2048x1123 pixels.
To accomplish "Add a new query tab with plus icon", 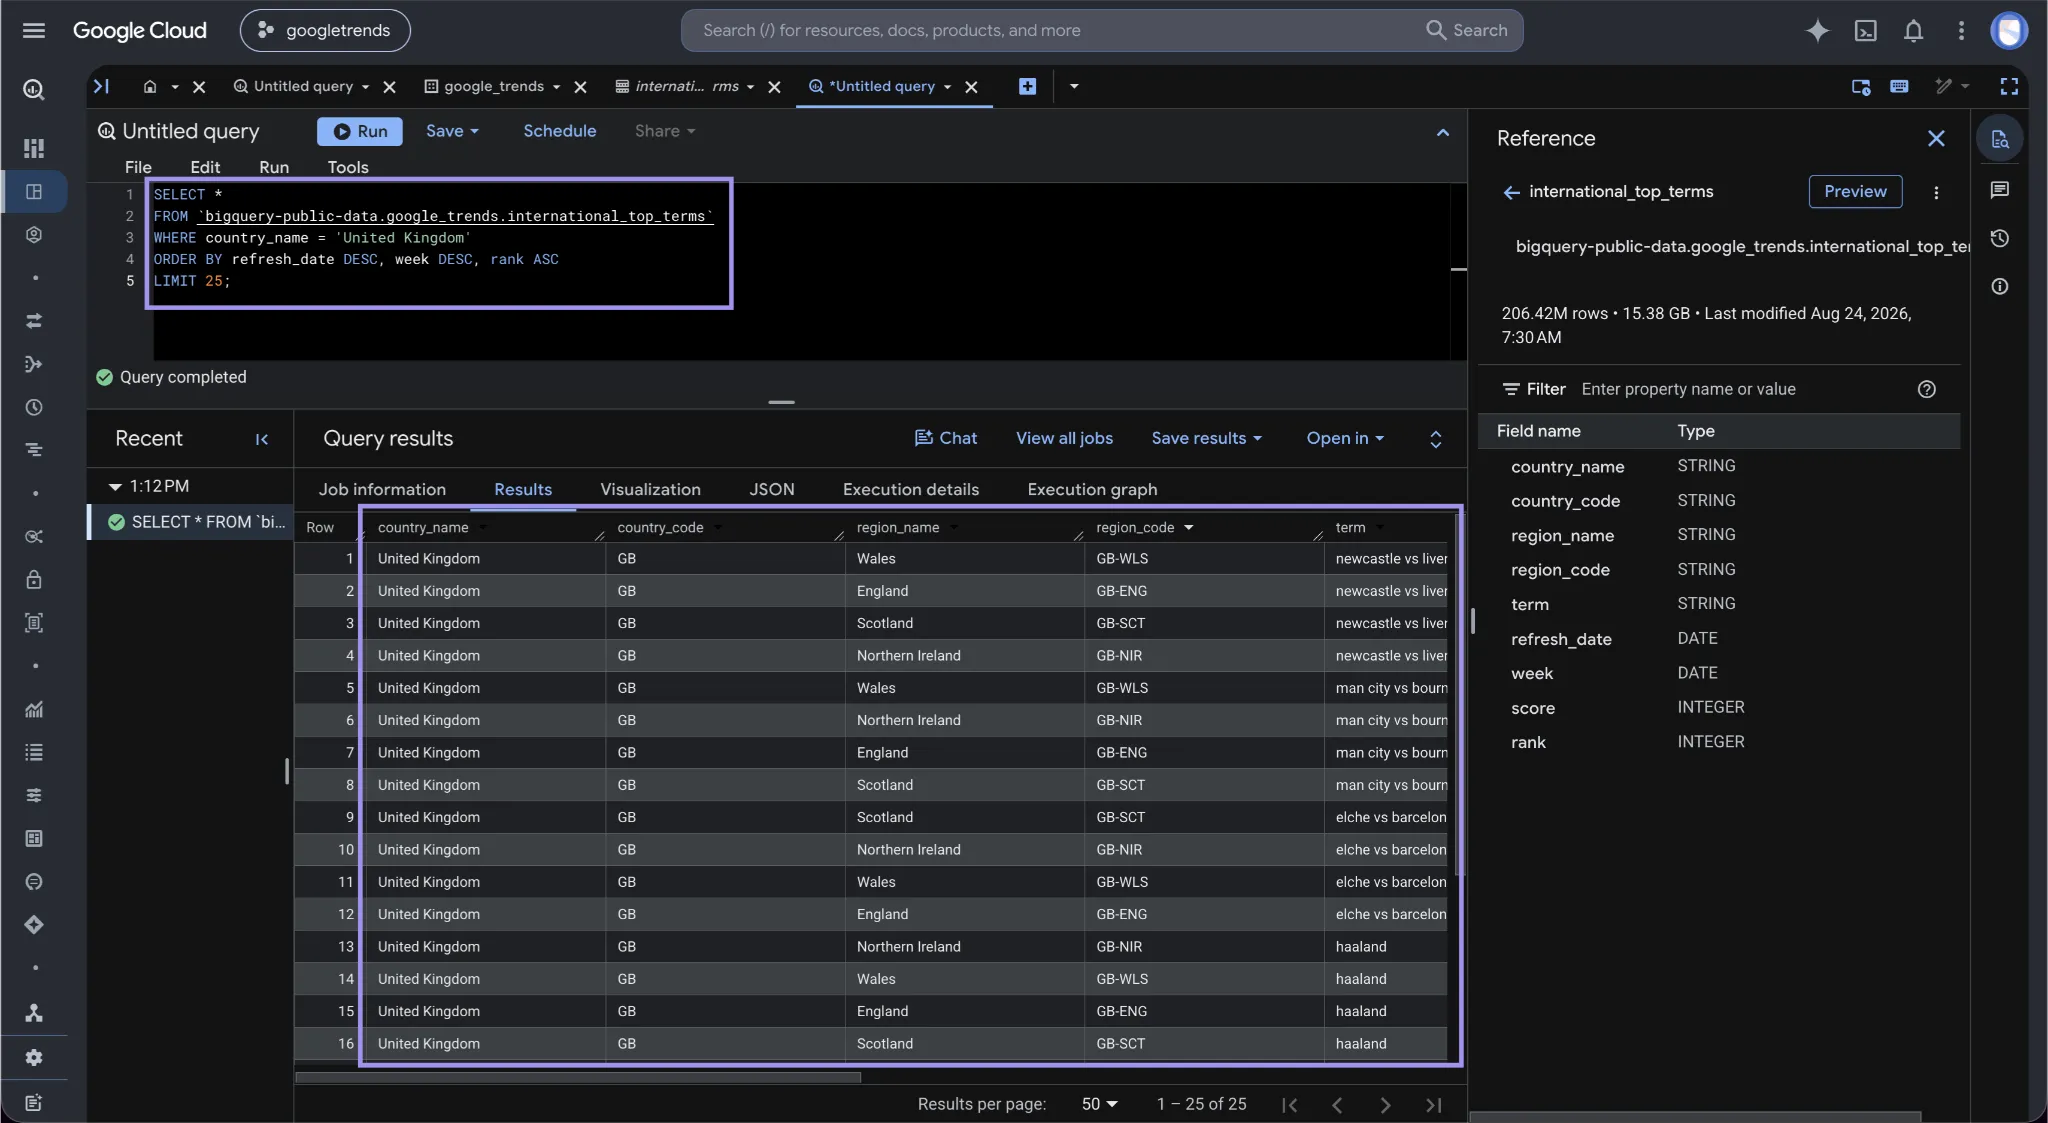I will [x=1027, y=86].
